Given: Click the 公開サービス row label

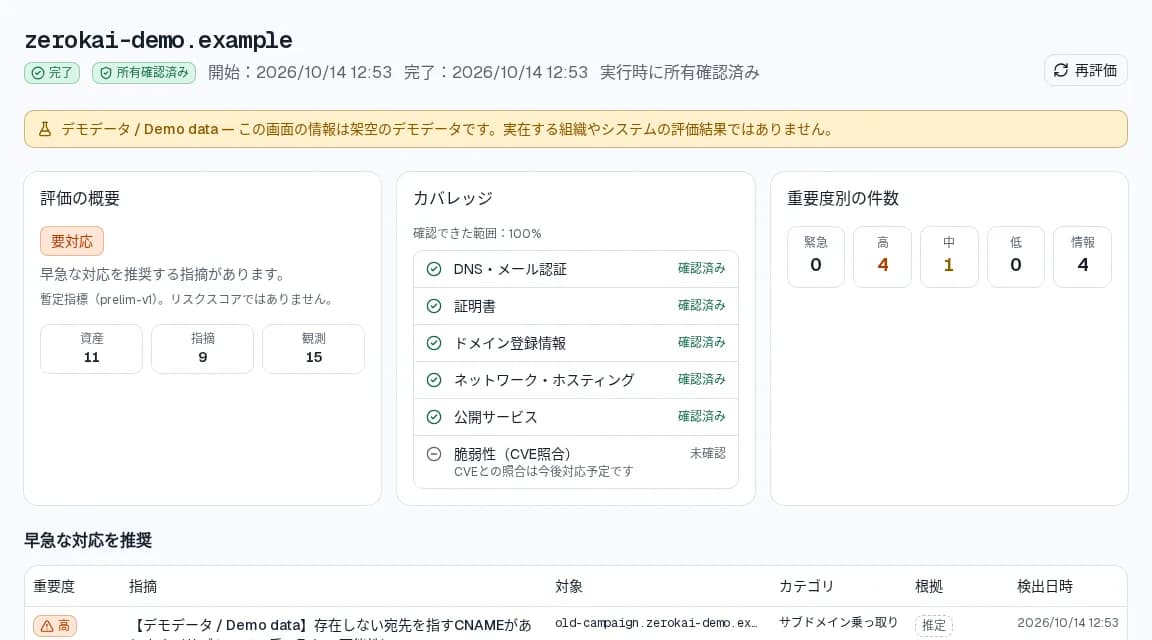Looking at the screenshot, I should (x=495, y=417).
